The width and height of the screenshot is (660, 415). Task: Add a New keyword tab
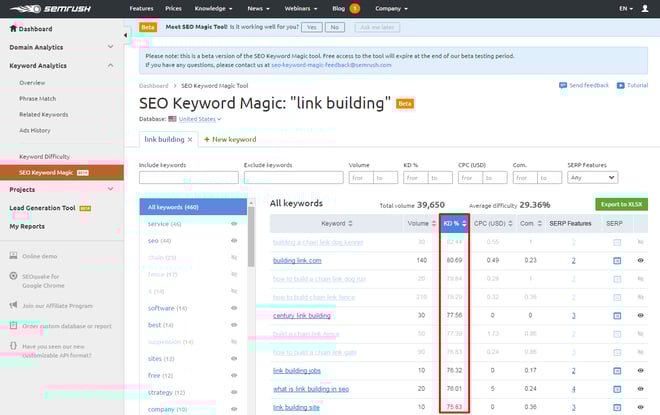coord(230,139)
